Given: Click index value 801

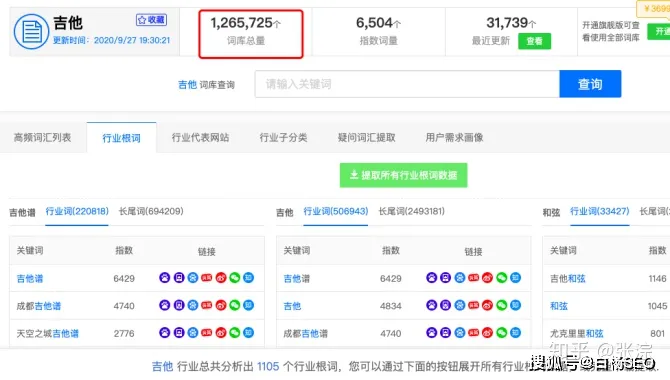Looking at the screenshot, I should pos(658,333).
